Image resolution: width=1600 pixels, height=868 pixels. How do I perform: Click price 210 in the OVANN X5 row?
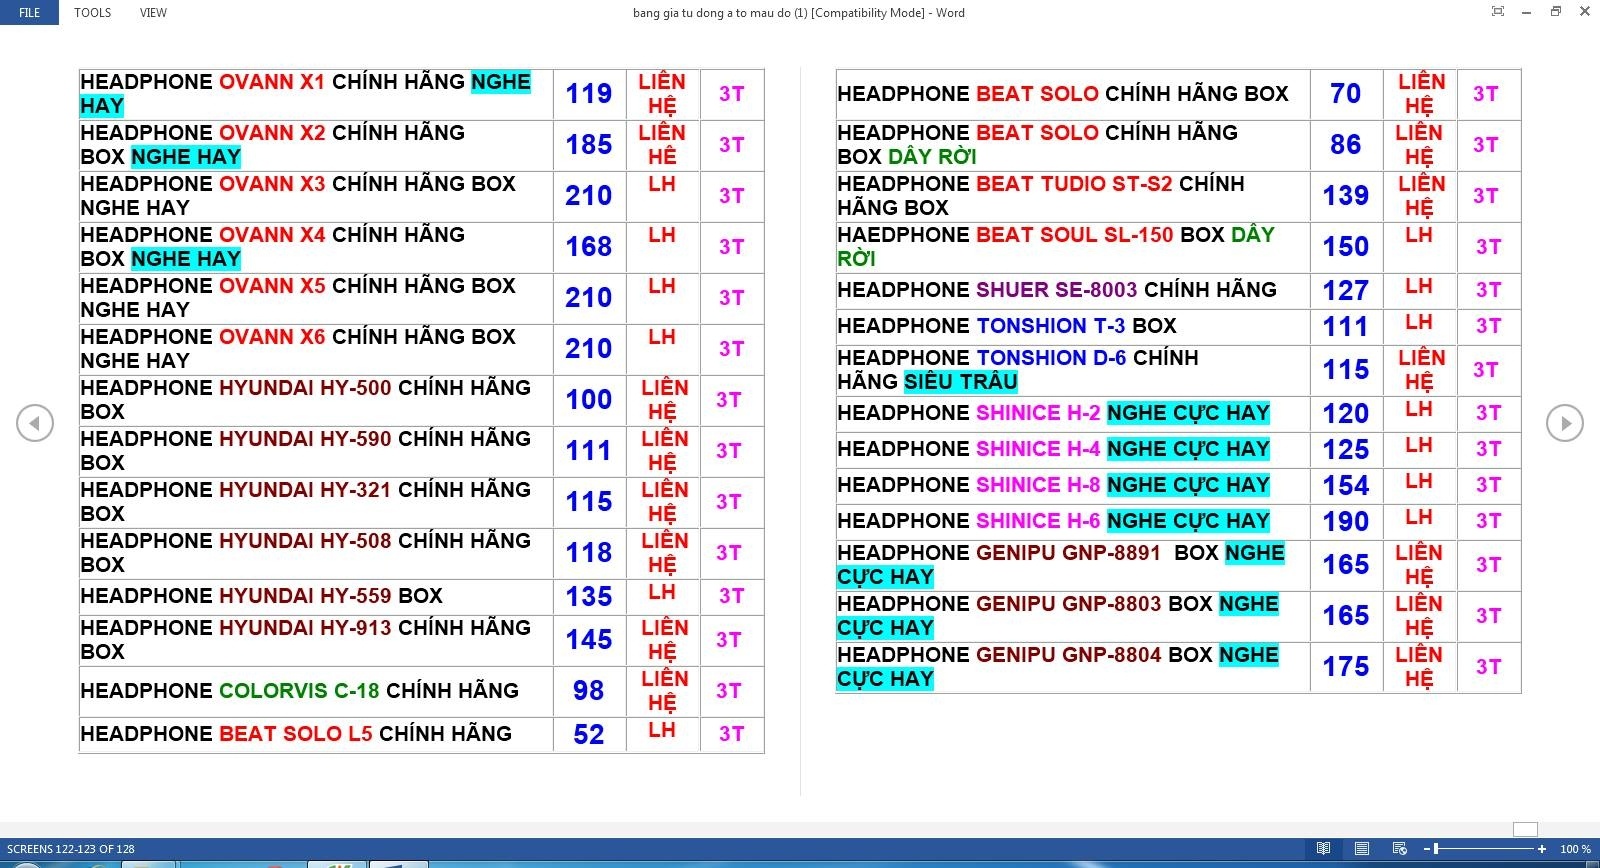coord(589,298)
